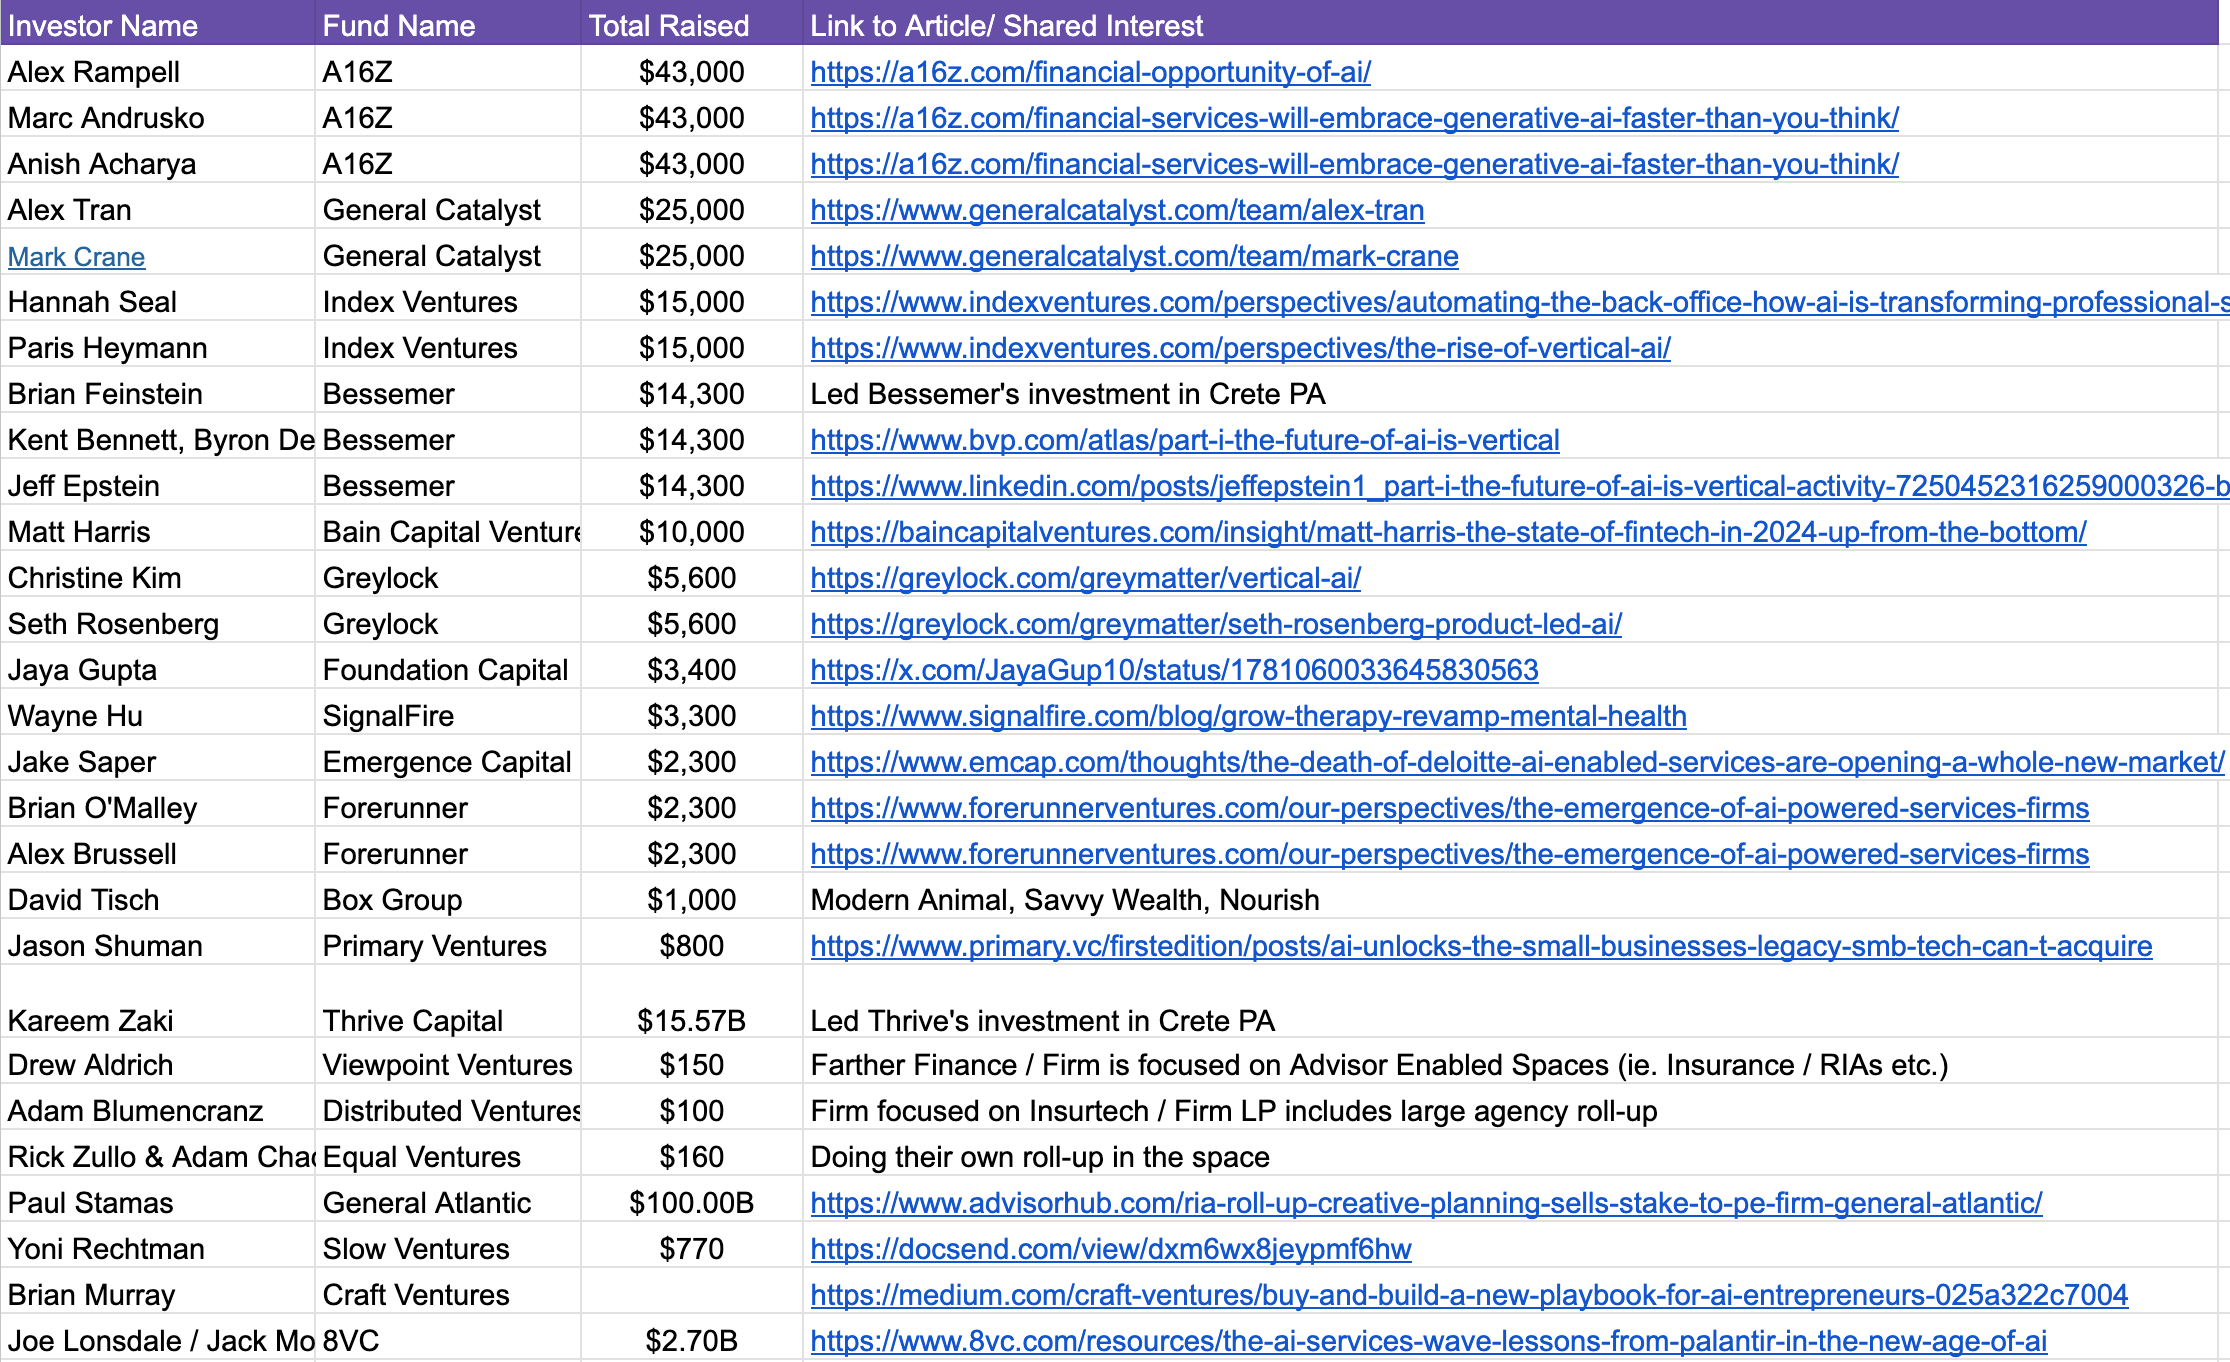
Task: Select the Total Raised header cell
Action: click(692, 25)
